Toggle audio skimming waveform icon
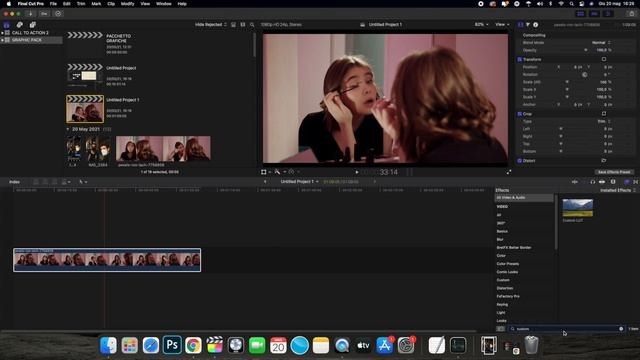The width and height of the screenshot is (640, 360). coord(575,182)
